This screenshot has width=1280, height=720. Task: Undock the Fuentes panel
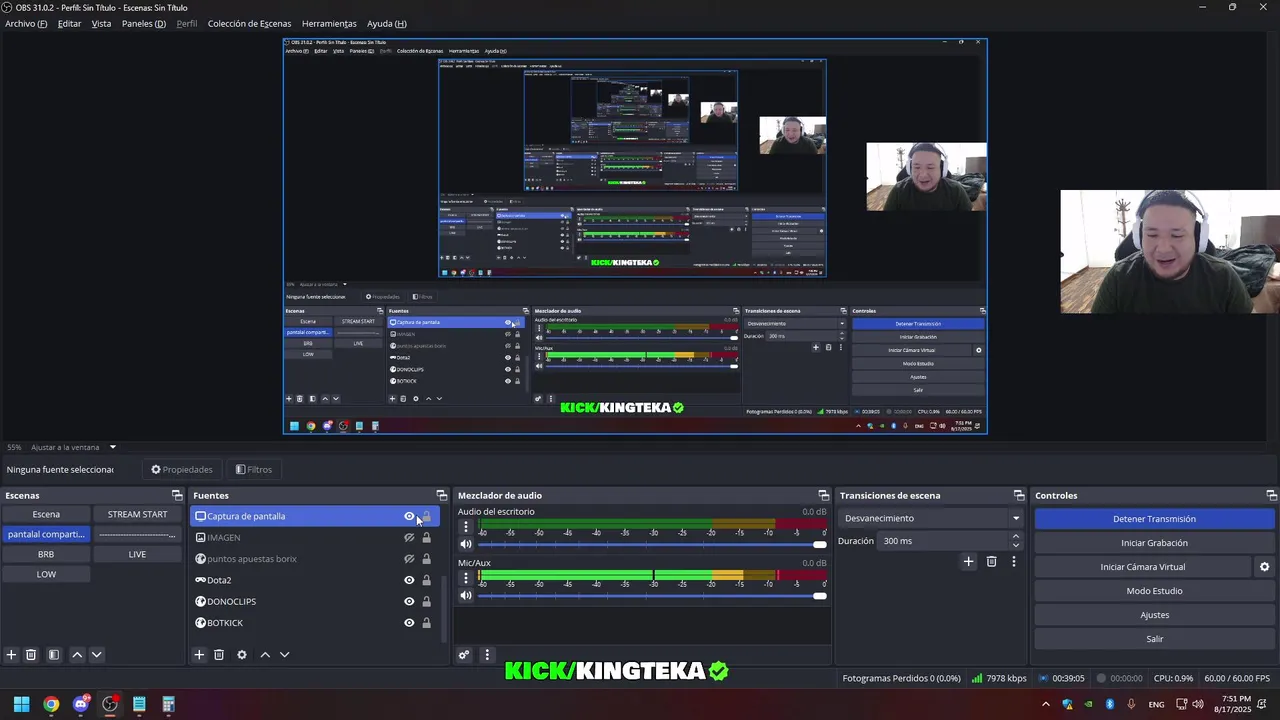coord(442,495)
